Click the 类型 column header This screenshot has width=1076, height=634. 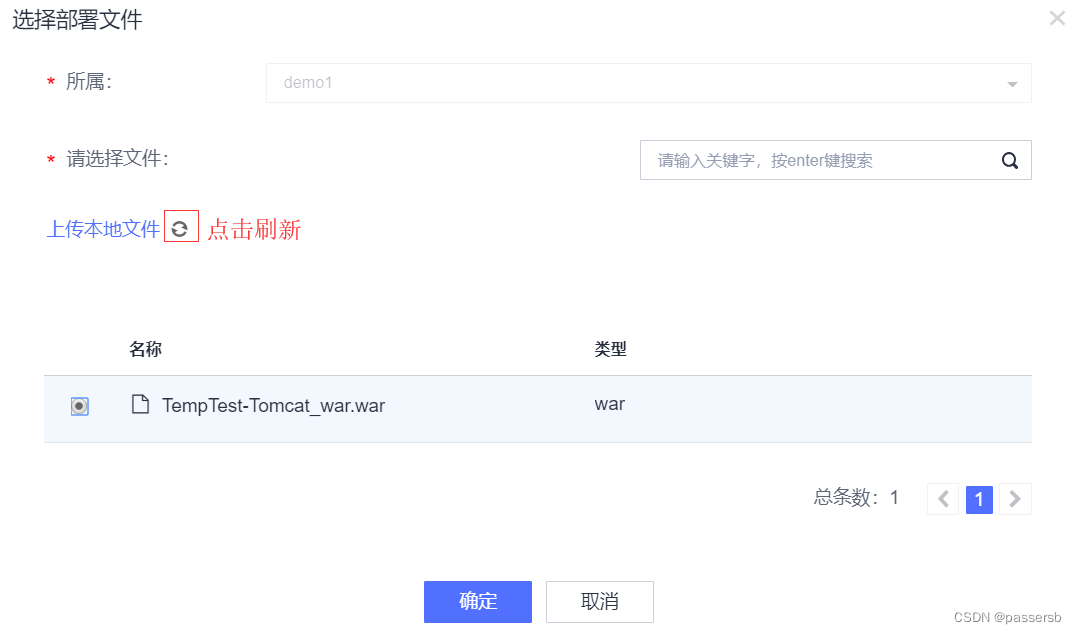click(610, 349)
